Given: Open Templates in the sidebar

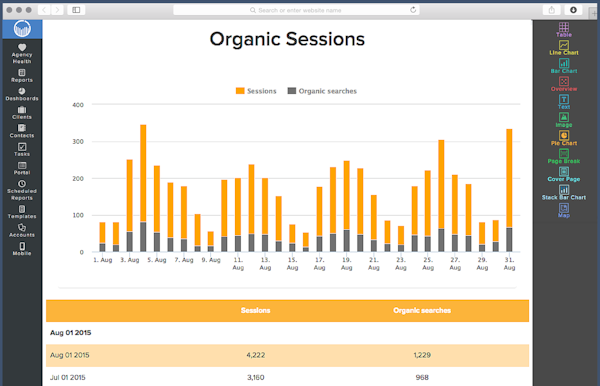Looking at the screenshot, I should coord(22,212).
